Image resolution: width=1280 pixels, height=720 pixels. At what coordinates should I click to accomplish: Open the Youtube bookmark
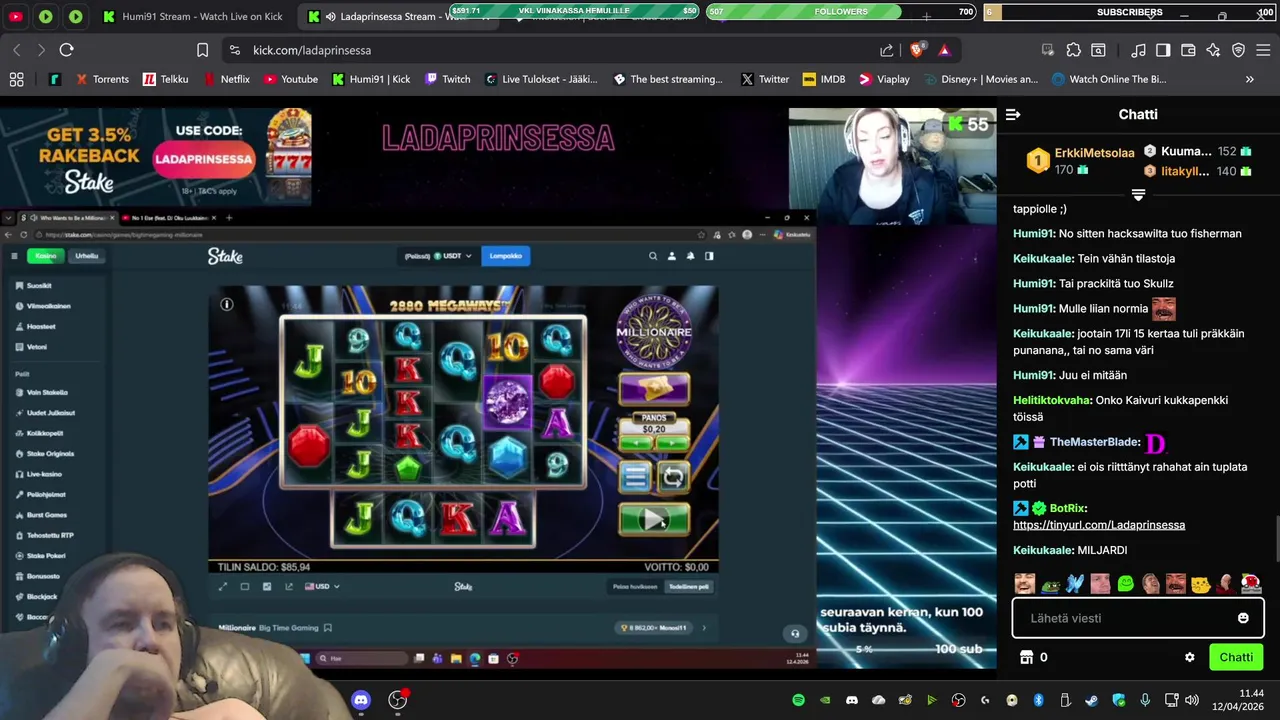290,79
